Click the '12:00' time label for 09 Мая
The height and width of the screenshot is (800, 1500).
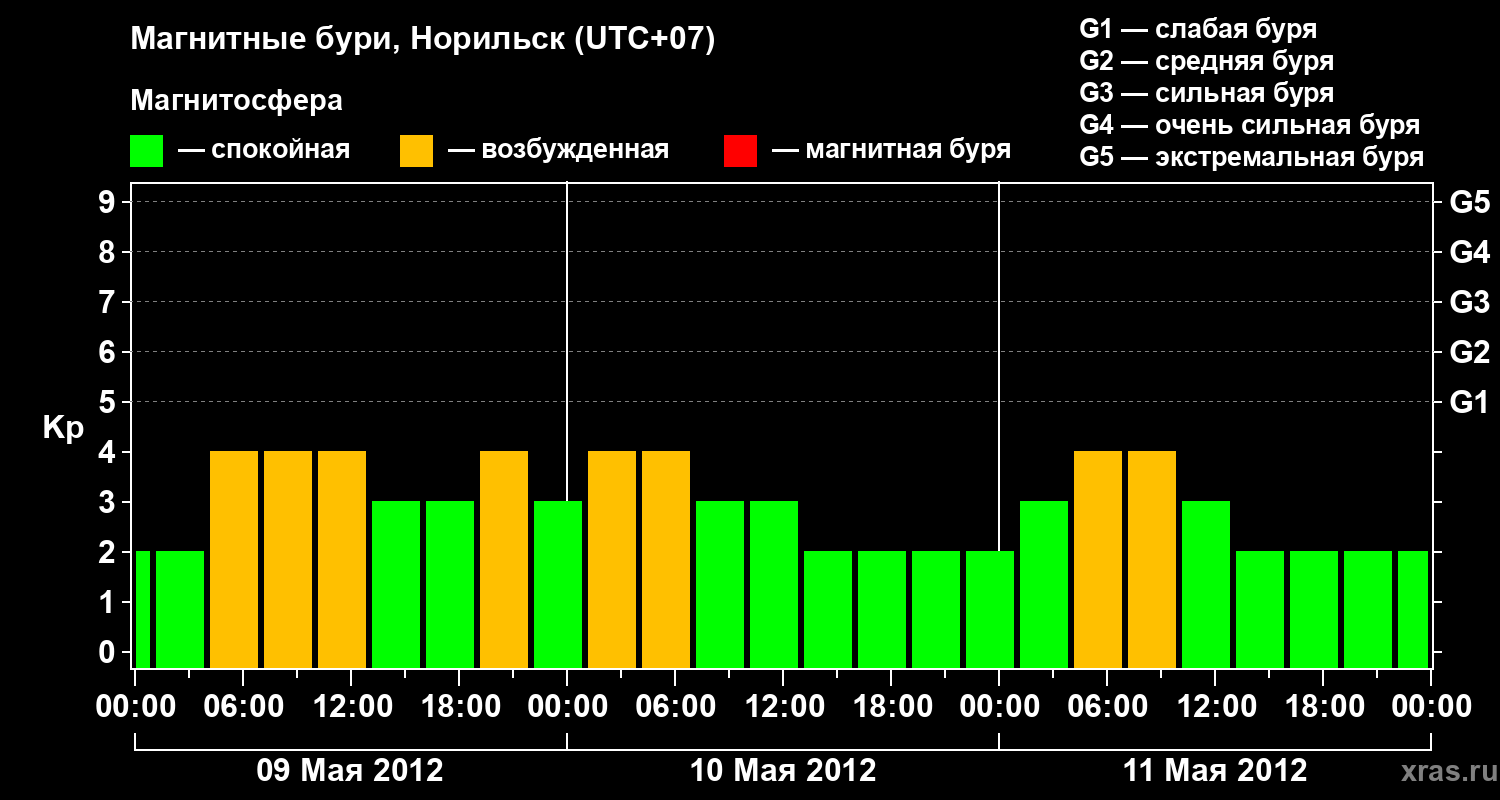tap(354, 706)
